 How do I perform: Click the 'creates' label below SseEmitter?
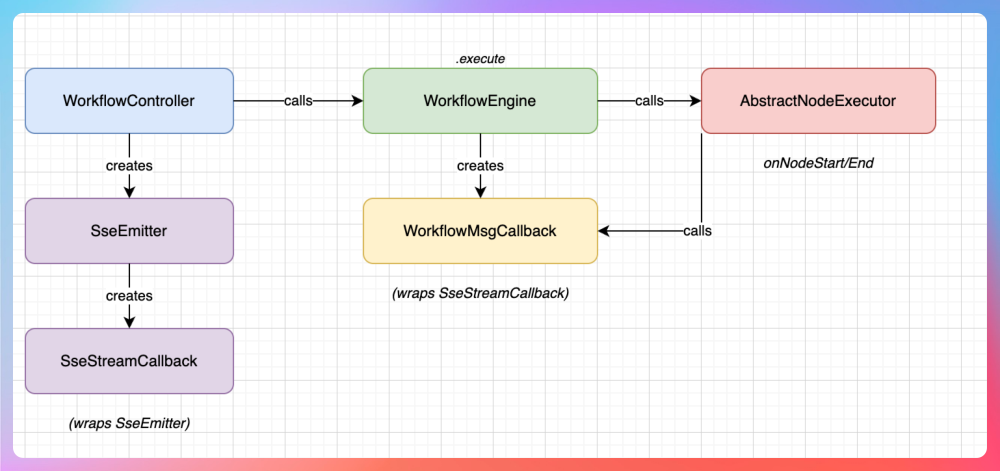[129, 295]
